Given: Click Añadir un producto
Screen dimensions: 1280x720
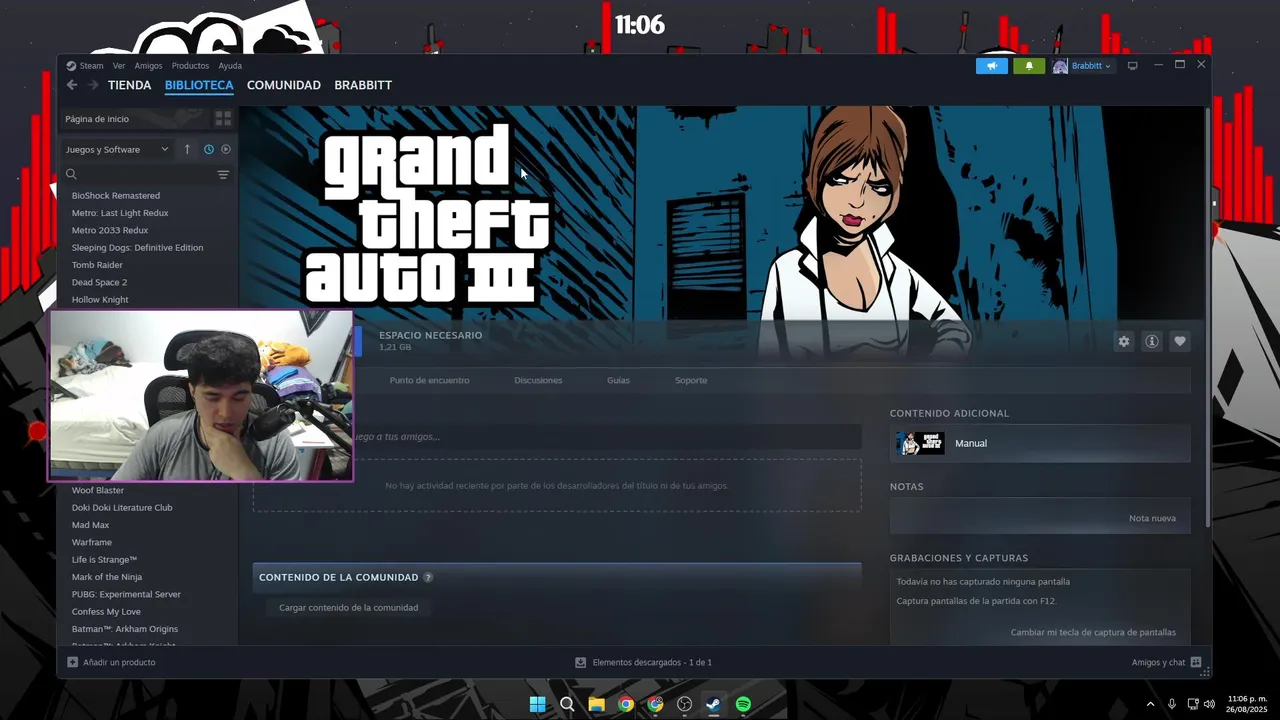Looking at the screenshot, I should pyautogui.click(x=111, y=662).
